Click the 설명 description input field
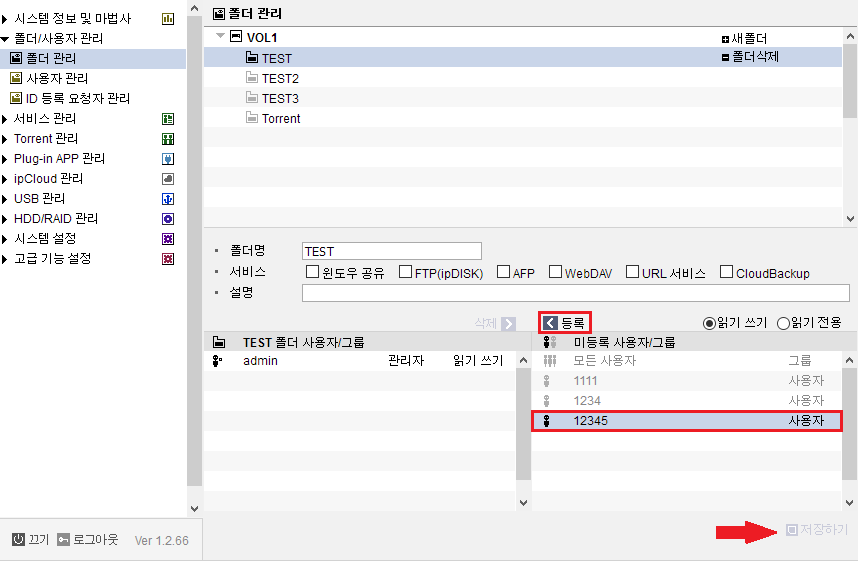Screen dimensions: 858x562 pos(576,293)
